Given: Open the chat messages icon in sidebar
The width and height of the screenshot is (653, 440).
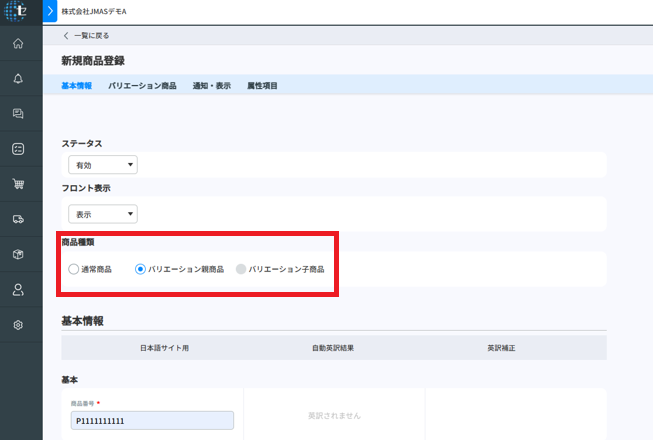Looking at the screenshot, I should pos(18,114).
